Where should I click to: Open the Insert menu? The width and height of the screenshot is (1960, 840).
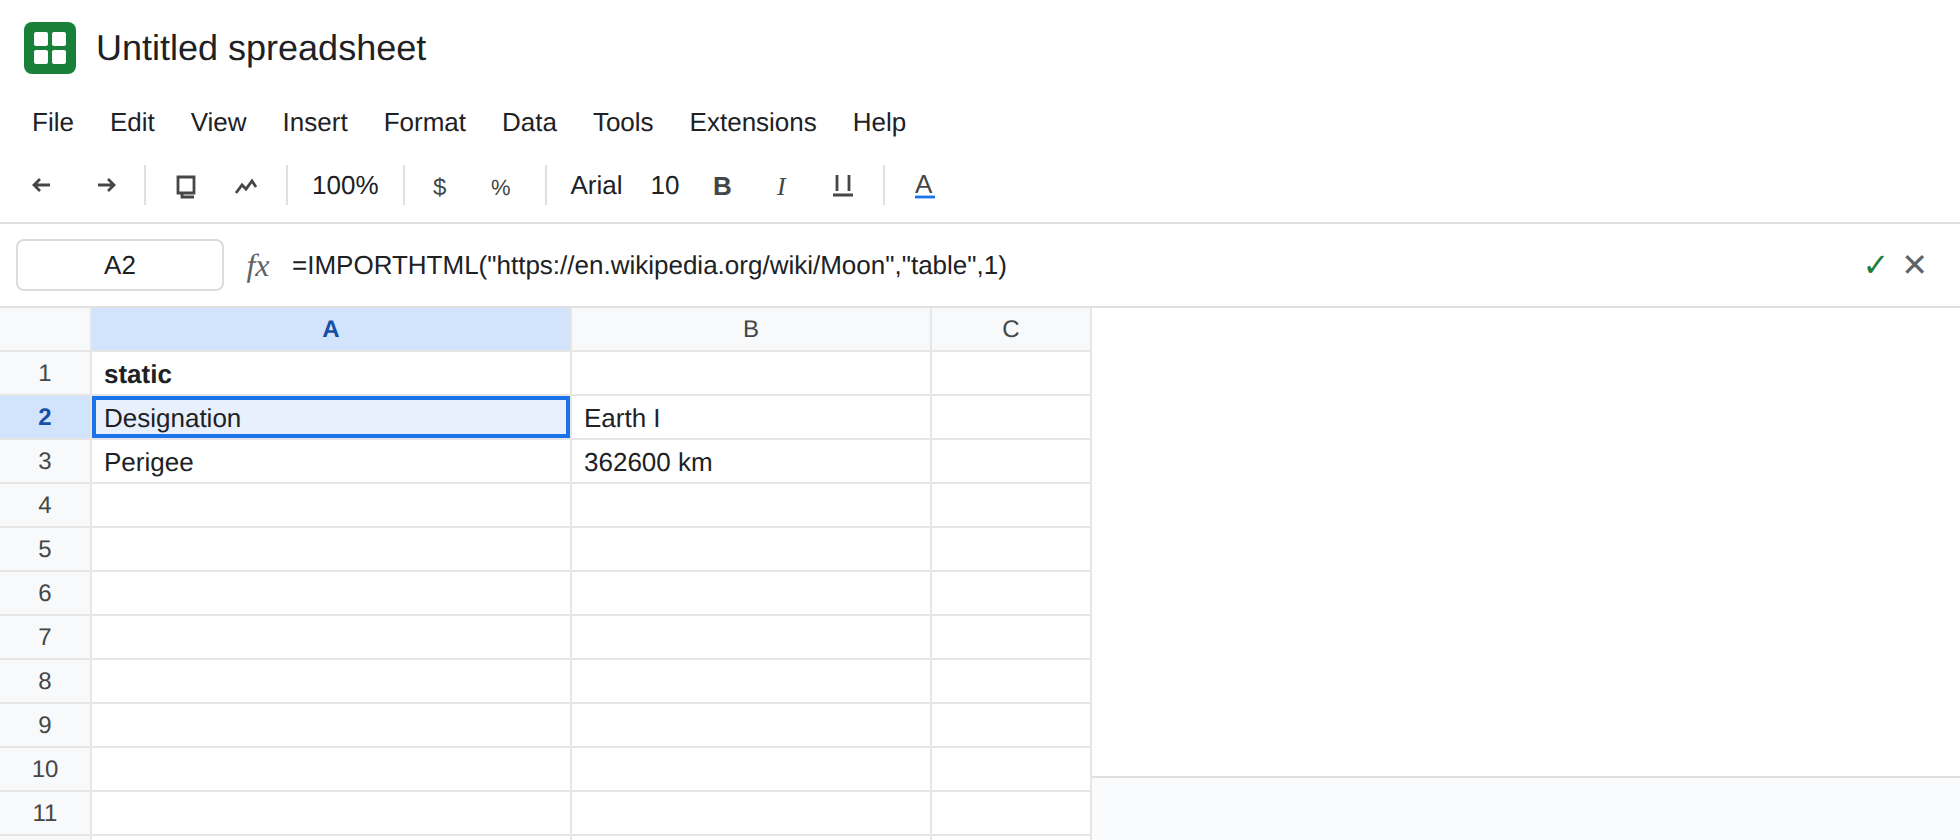pyautogui.click(x=315, y=122)
